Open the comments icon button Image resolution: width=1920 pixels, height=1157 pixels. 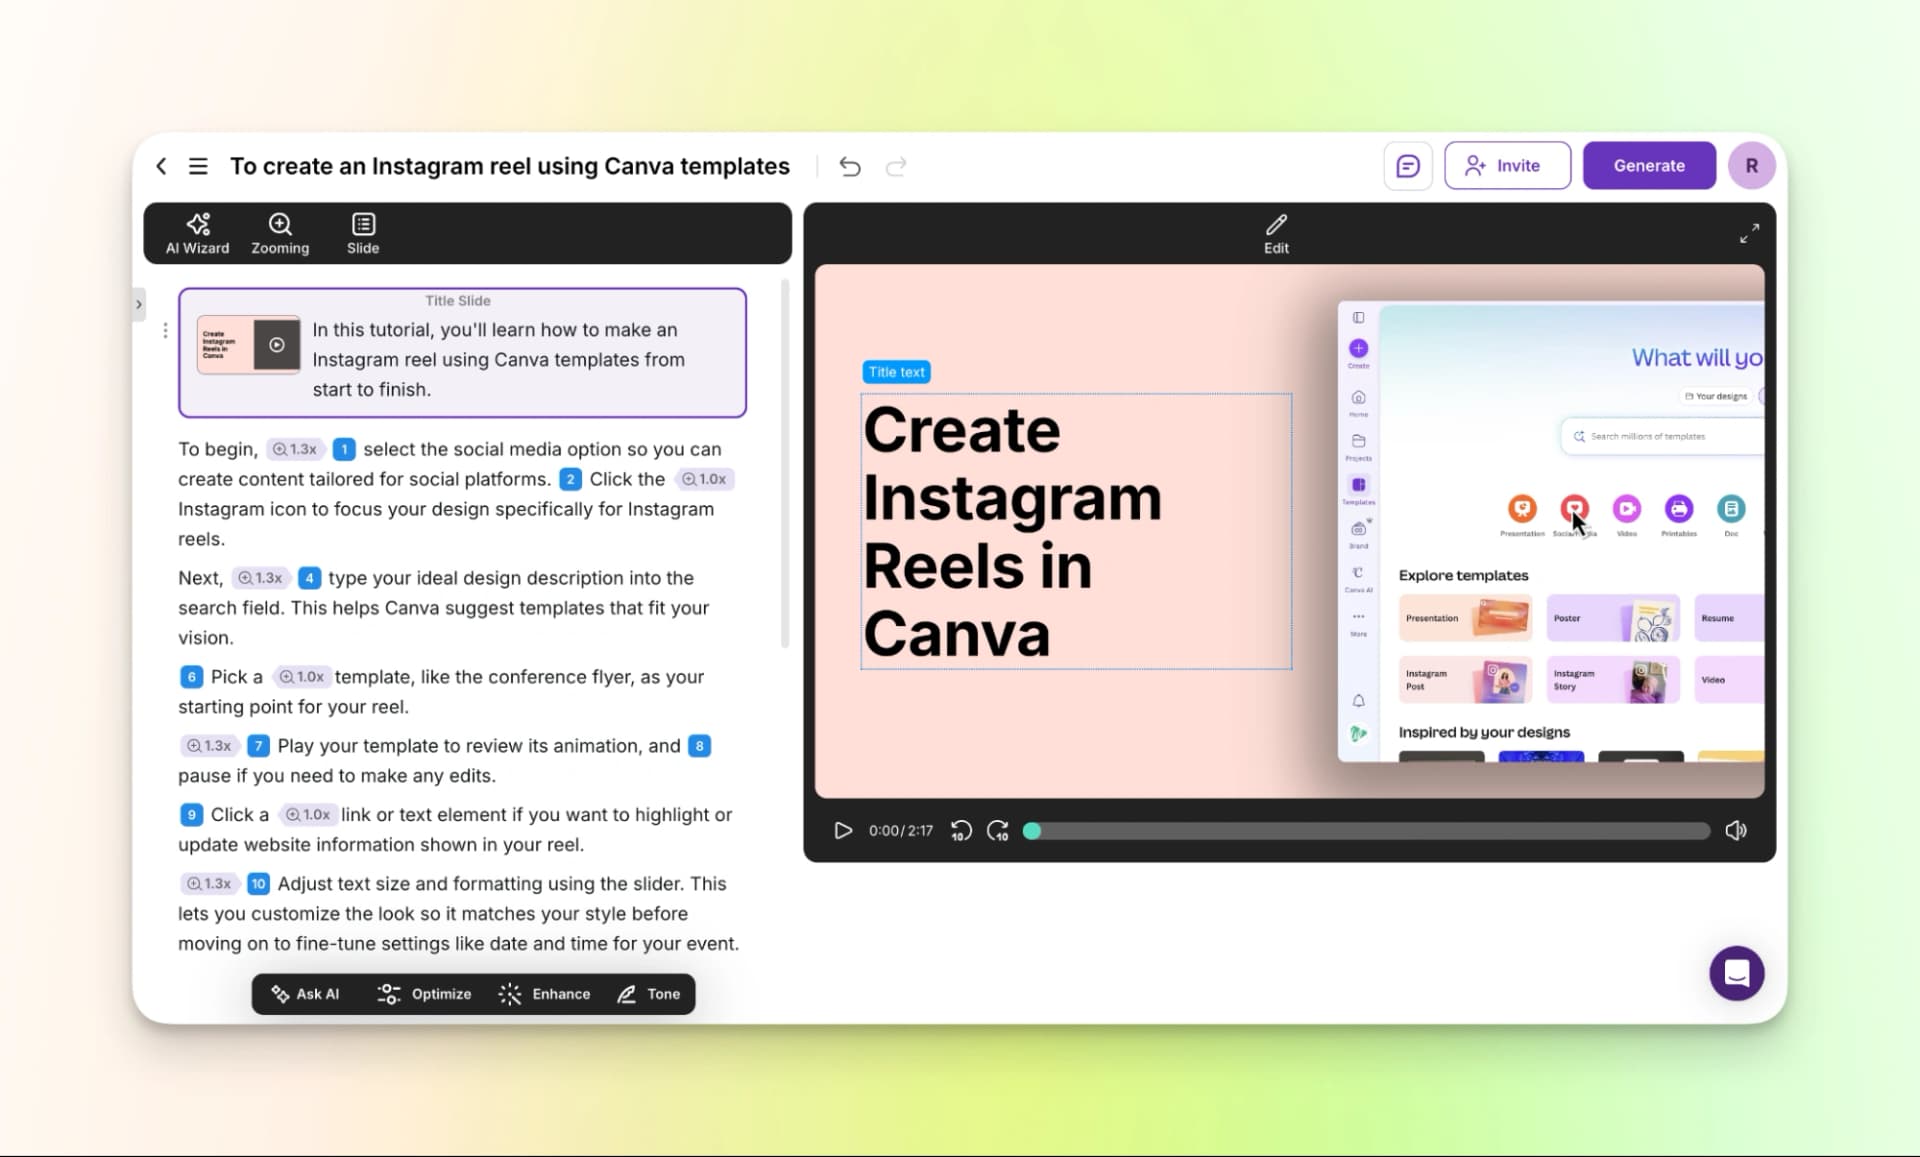pyautogui.click(x=1407, y=166)
